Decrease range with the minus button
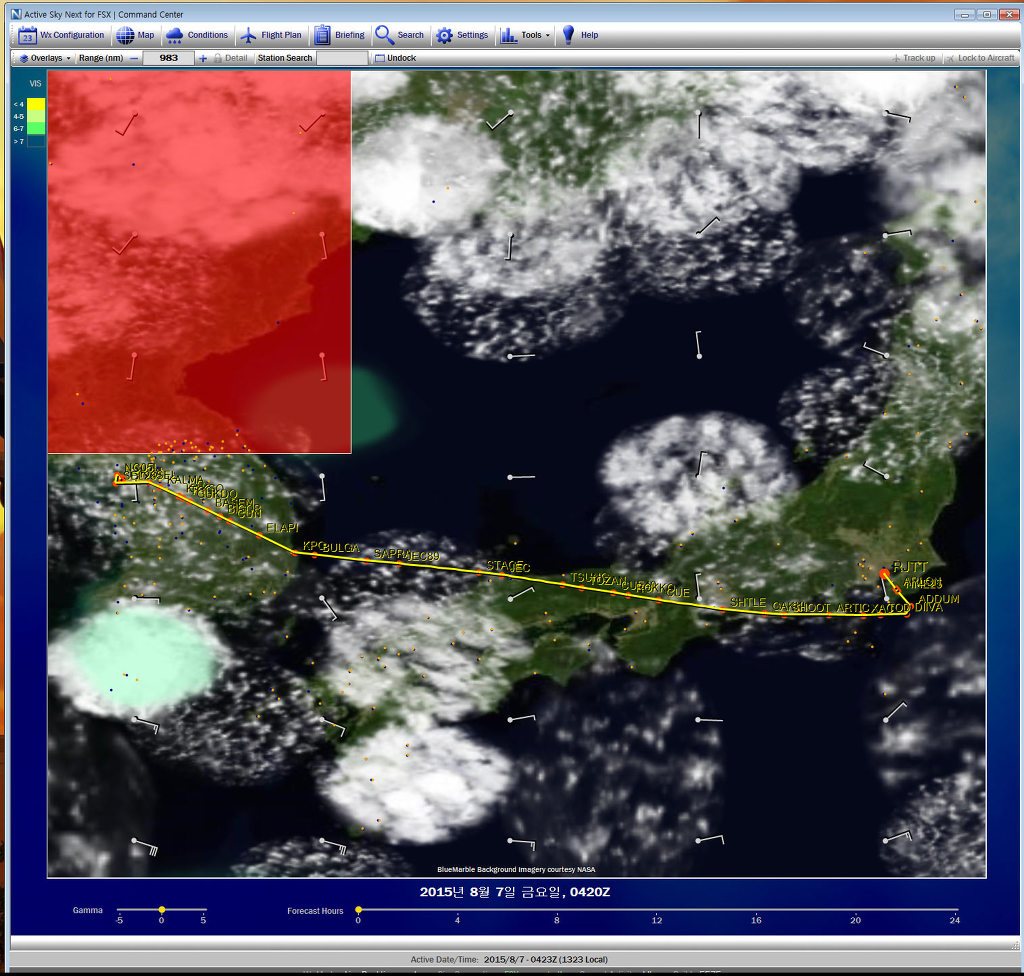 pyautogui.click(x=133, y=58)
